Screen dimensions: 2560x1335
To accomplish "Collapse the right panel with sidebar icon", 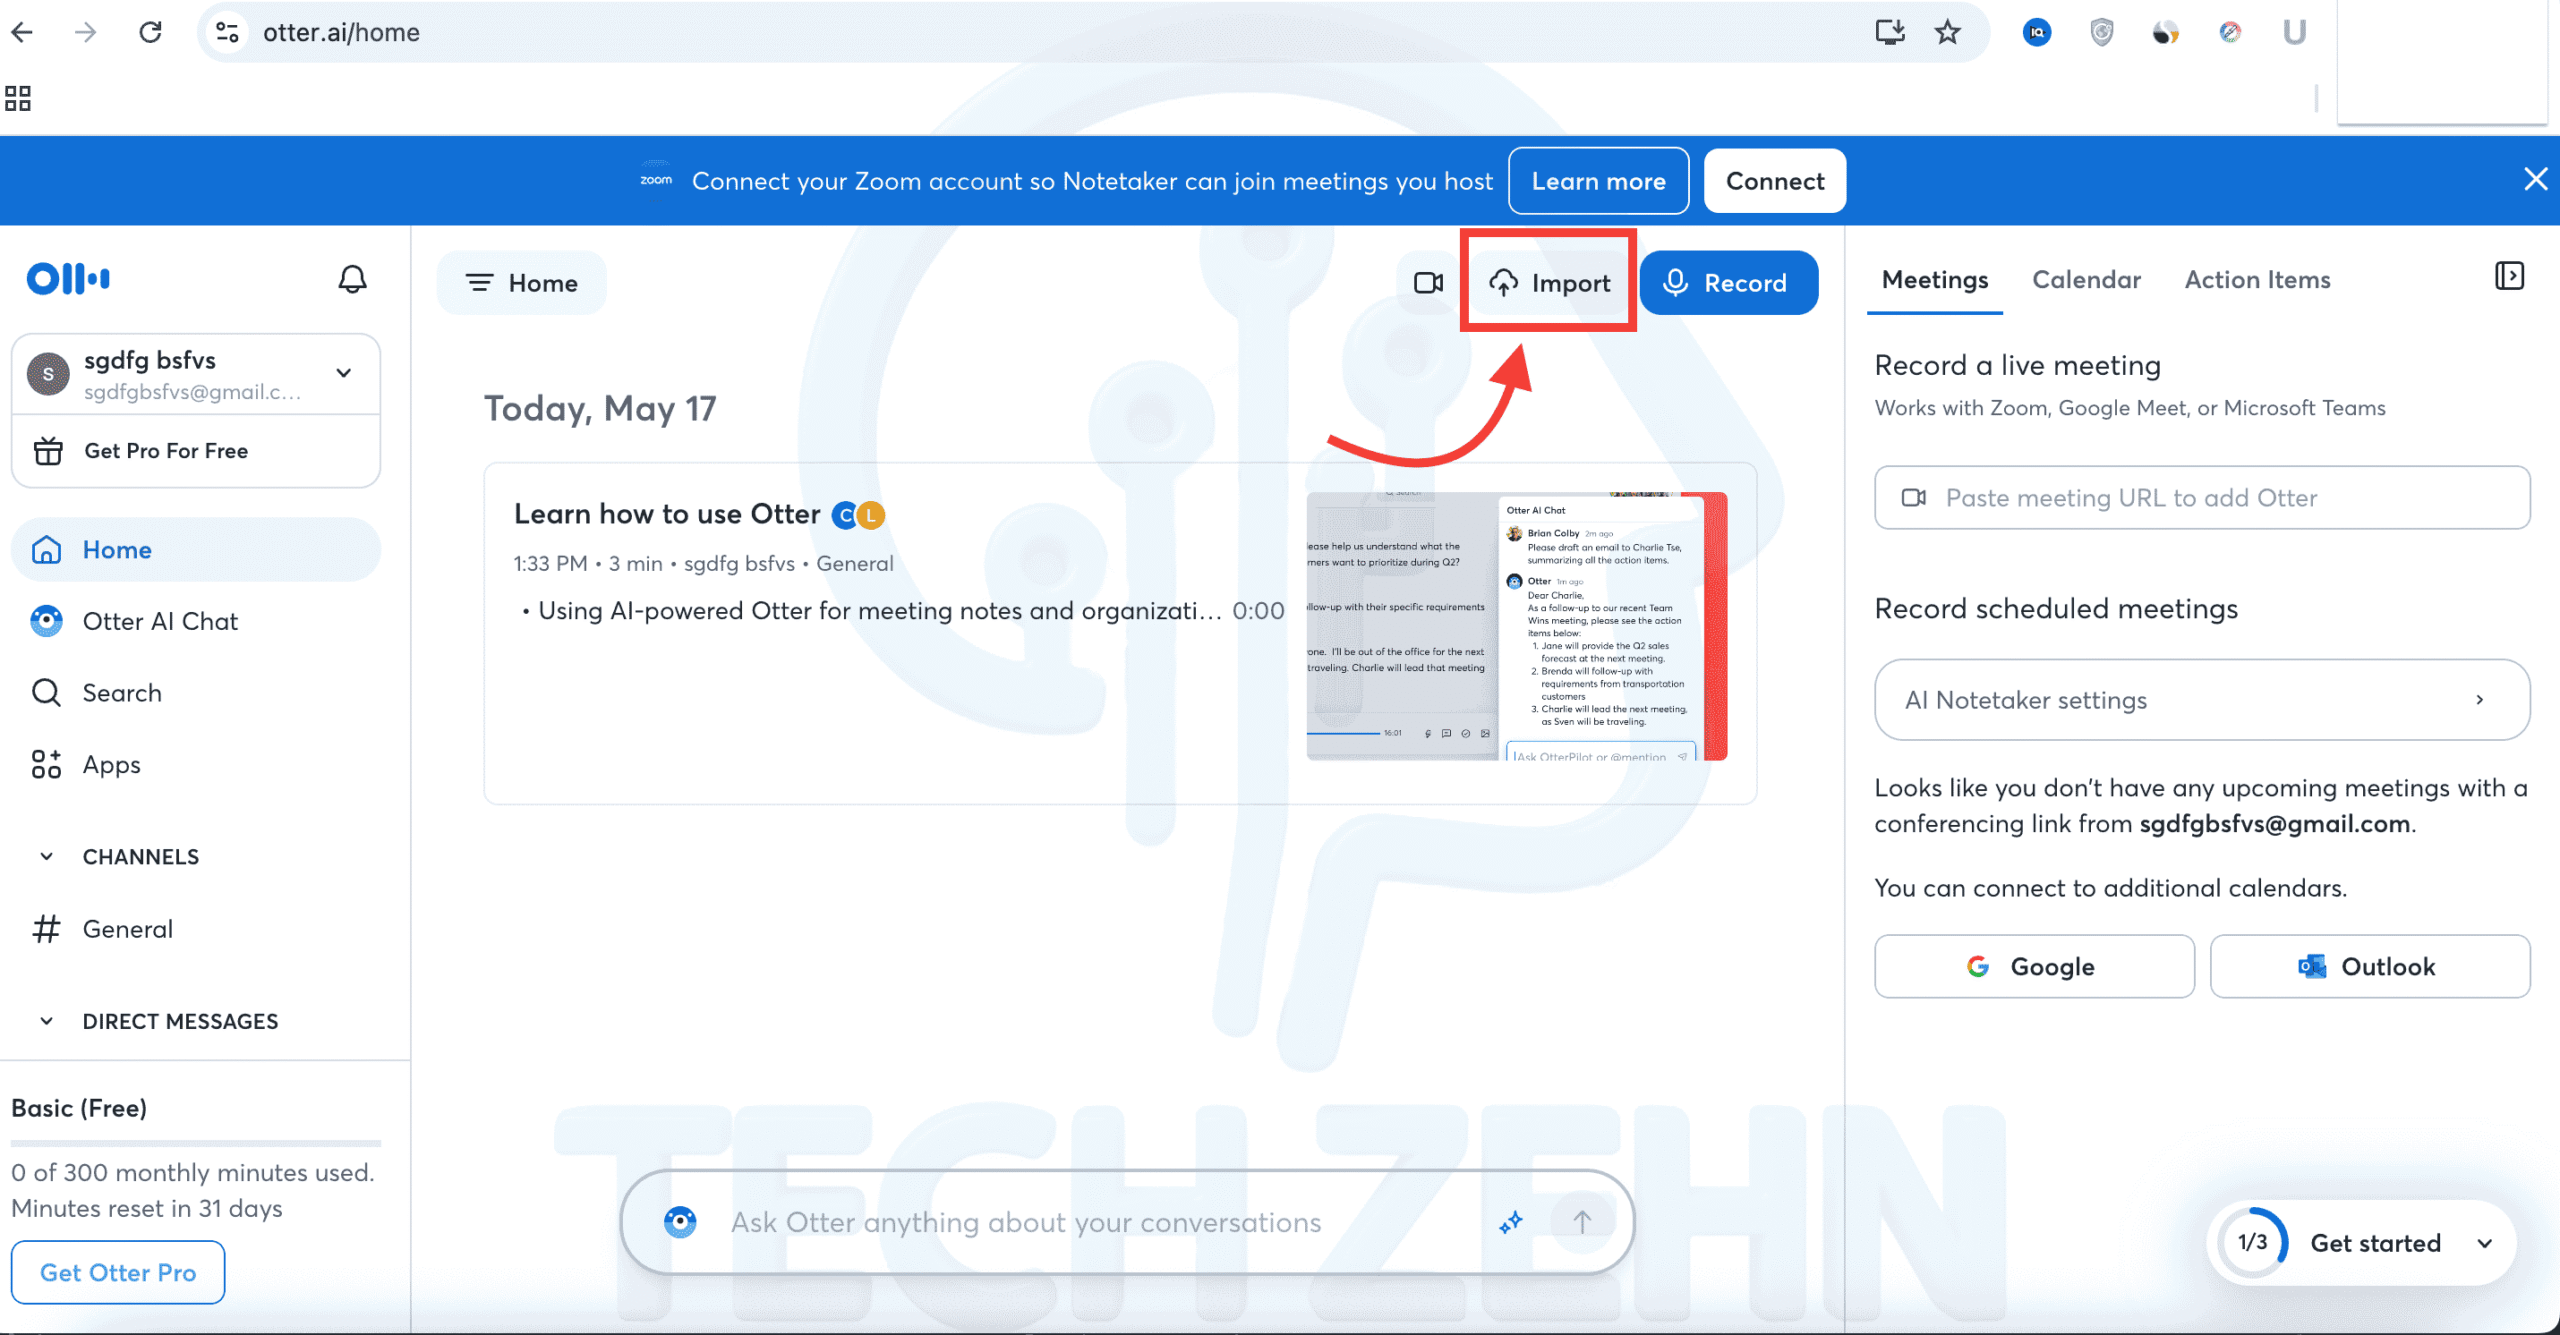I will pos(2509,276).
